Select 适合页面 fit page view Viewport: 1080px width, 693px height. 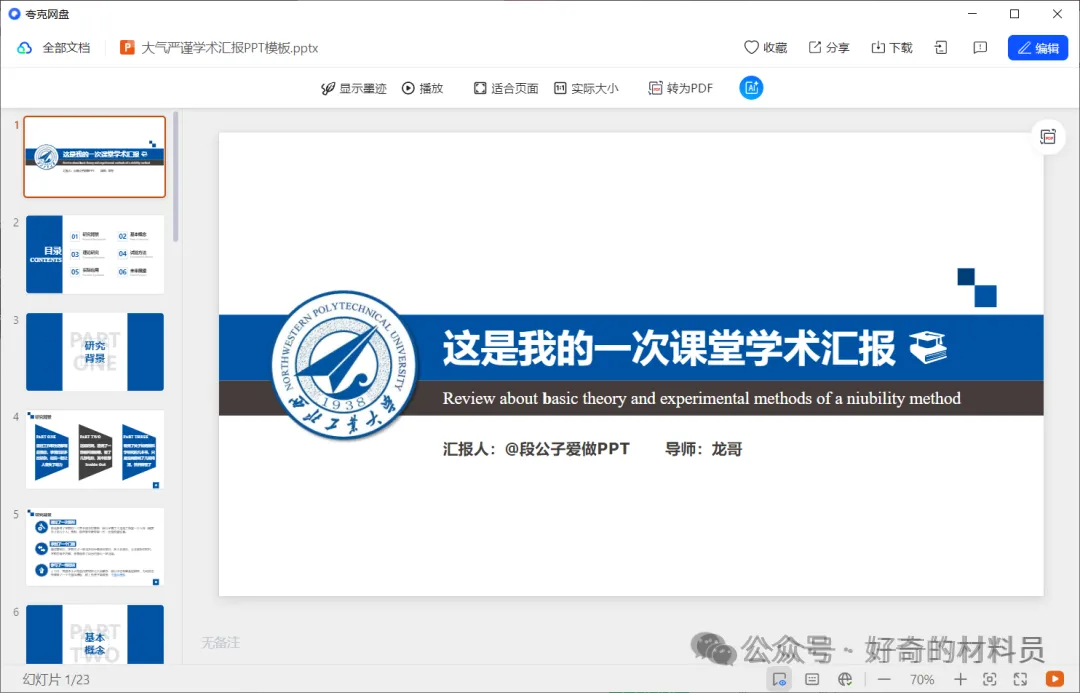point(506,88)
